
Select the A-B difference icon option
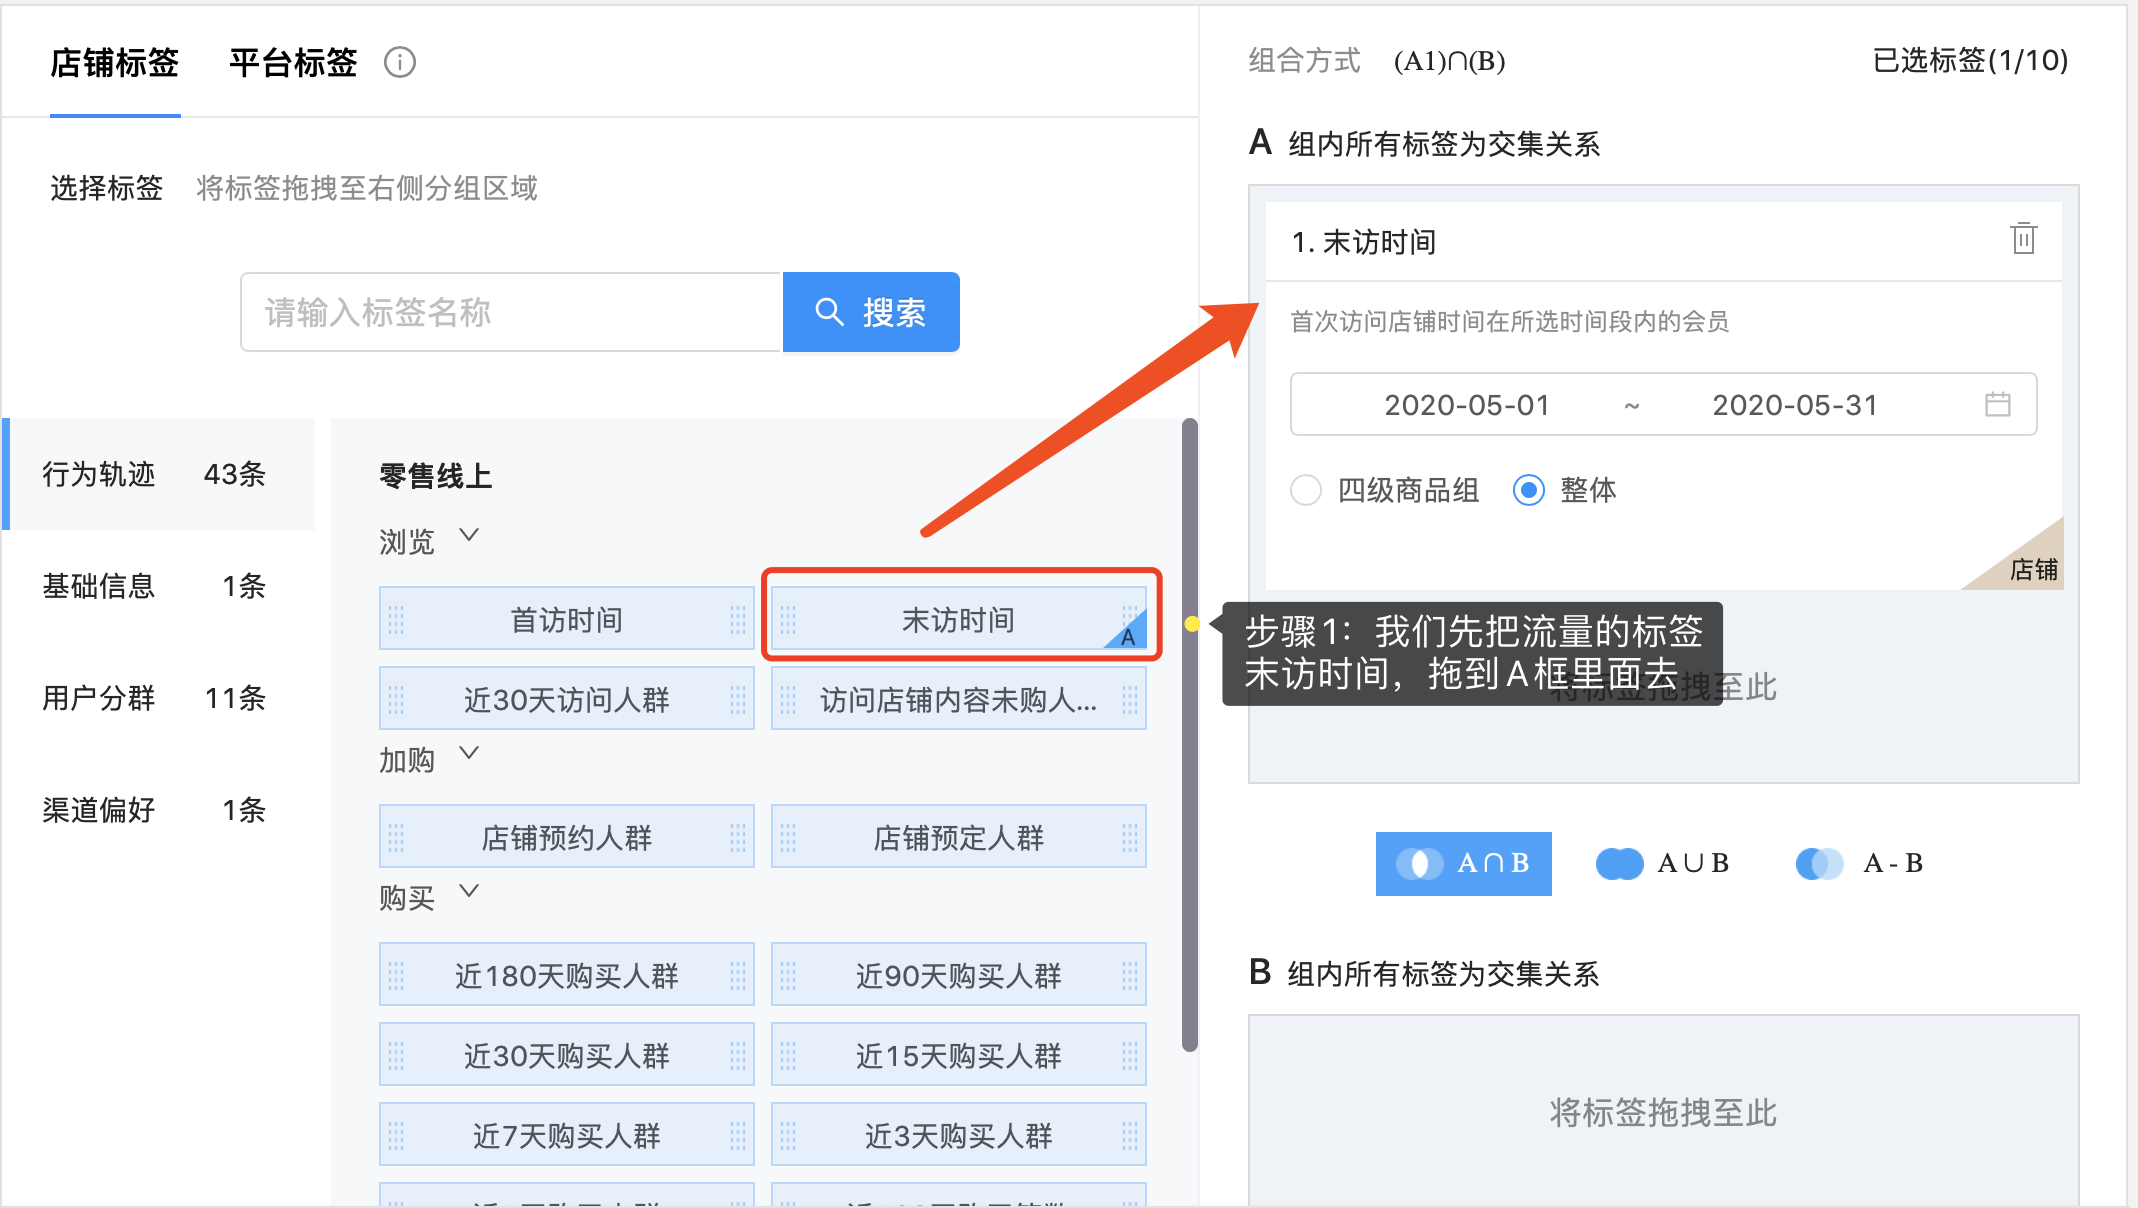(x=1819, y=863)
